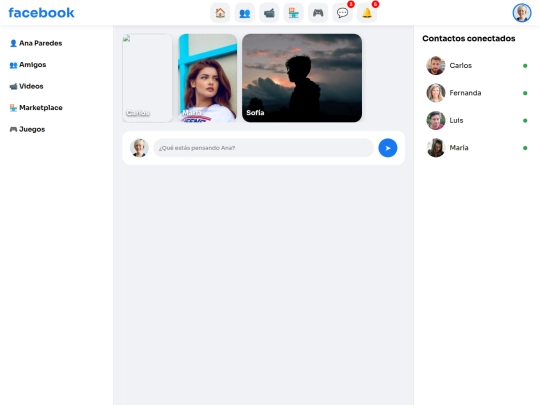Image resolution: width=540 pixels, height=405 pixels.
Task: Open the Games controller icon in top navigation
Action: (318, 13)
